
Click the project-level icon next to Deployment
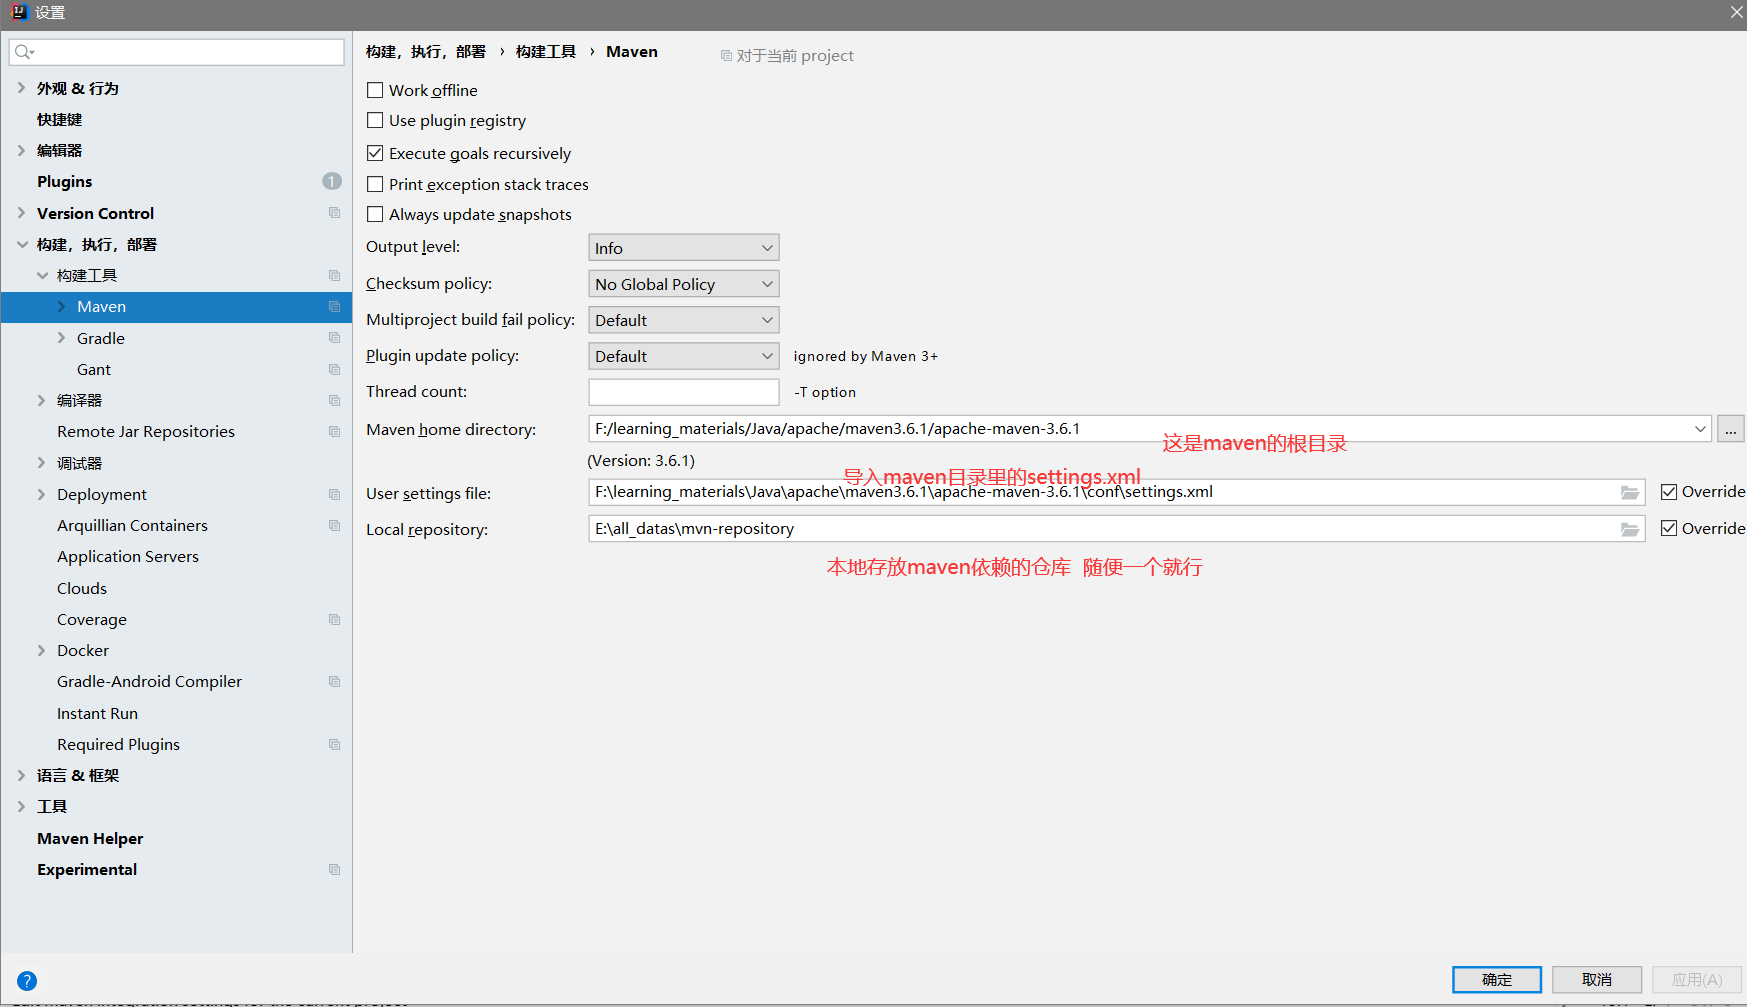pos(335,495)
